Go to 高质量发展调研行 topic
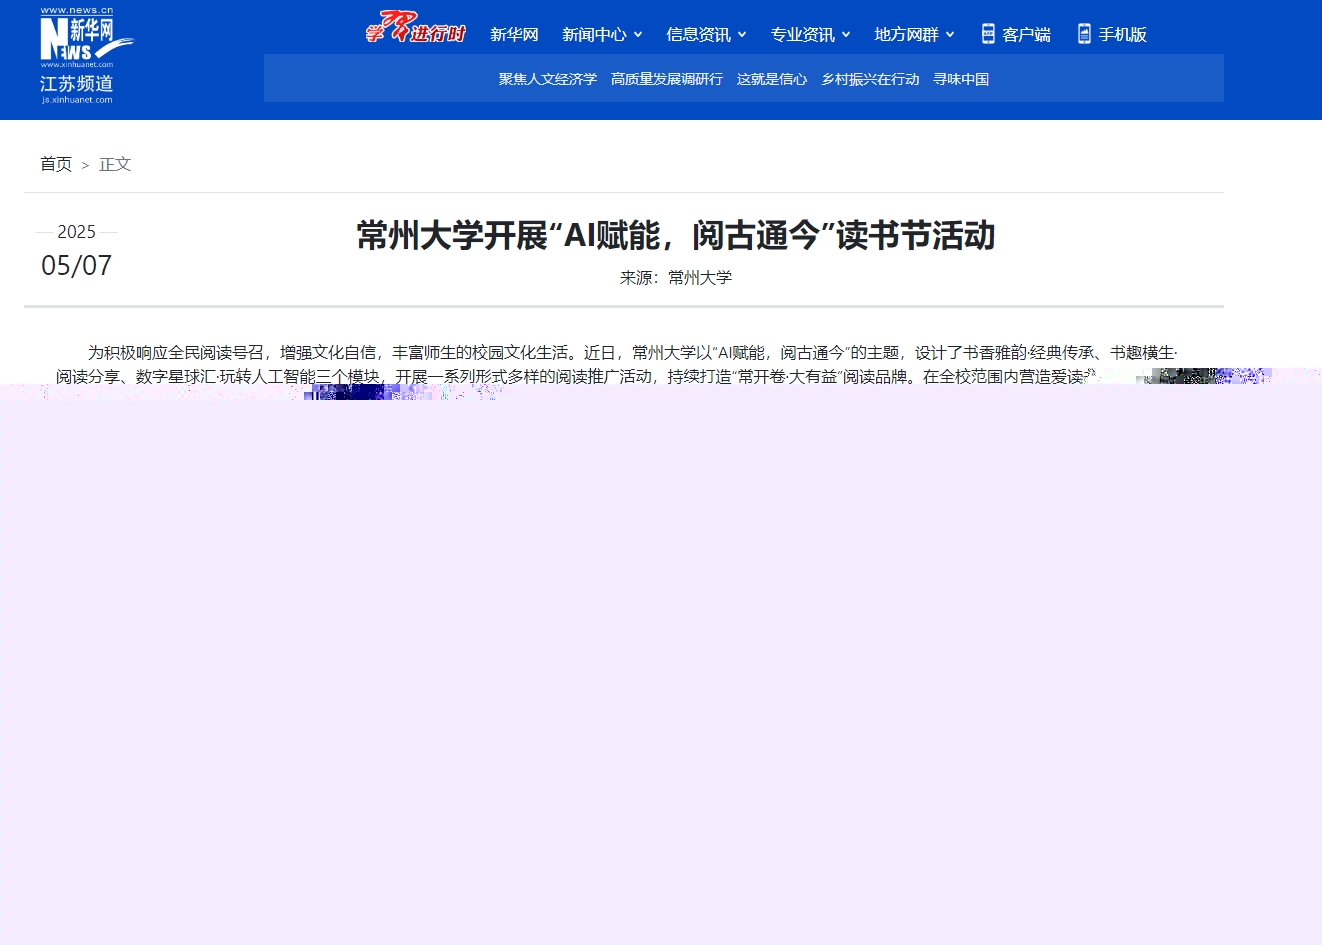The width and height of the screenshot is (1322, 945). coord(667,79)
